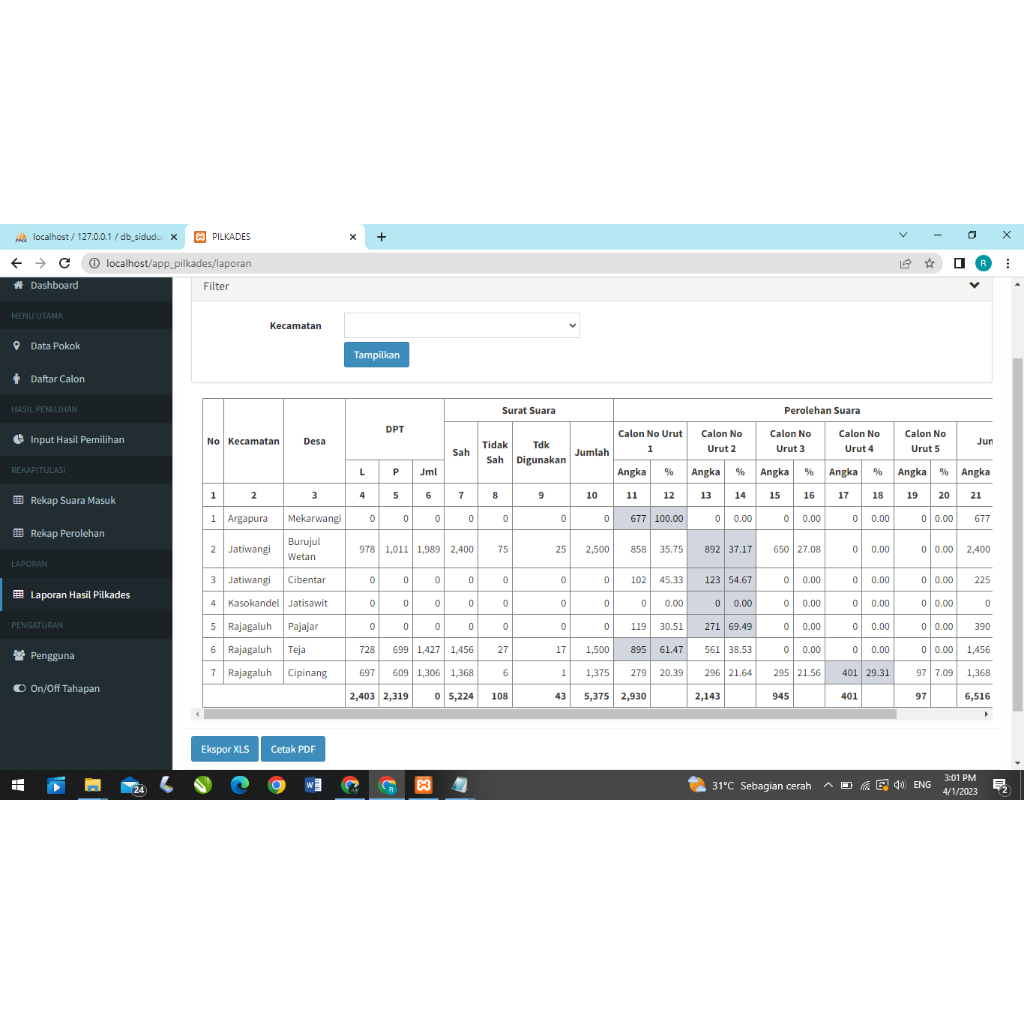
Task: Click the Ekspor XLS button
Action: (225, 749)
